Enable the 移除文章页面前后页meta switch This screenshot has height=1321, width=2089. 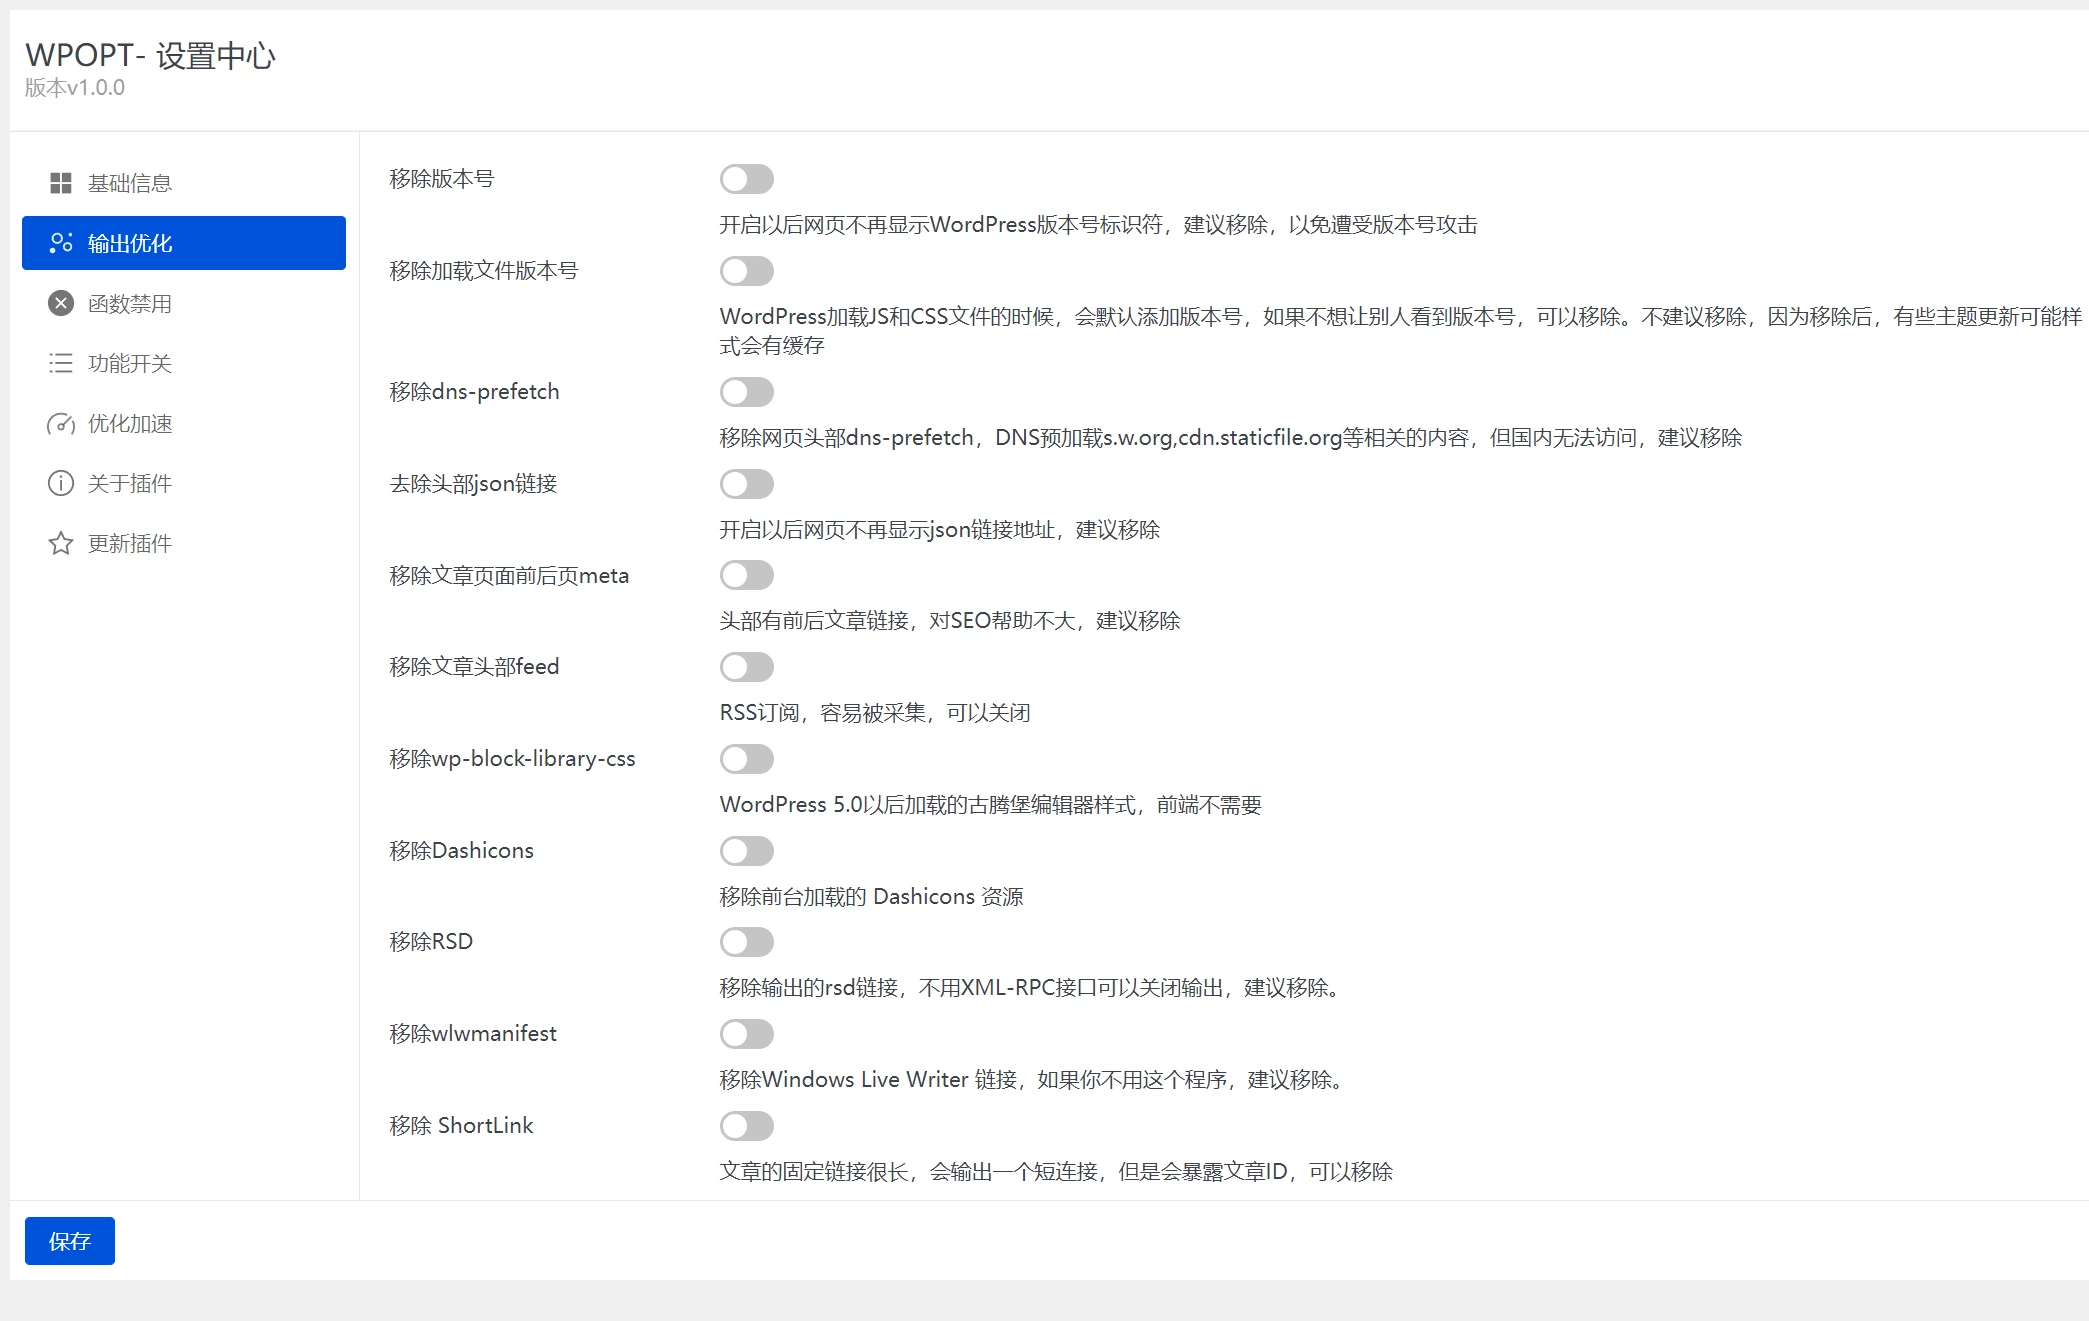point(747,575)
